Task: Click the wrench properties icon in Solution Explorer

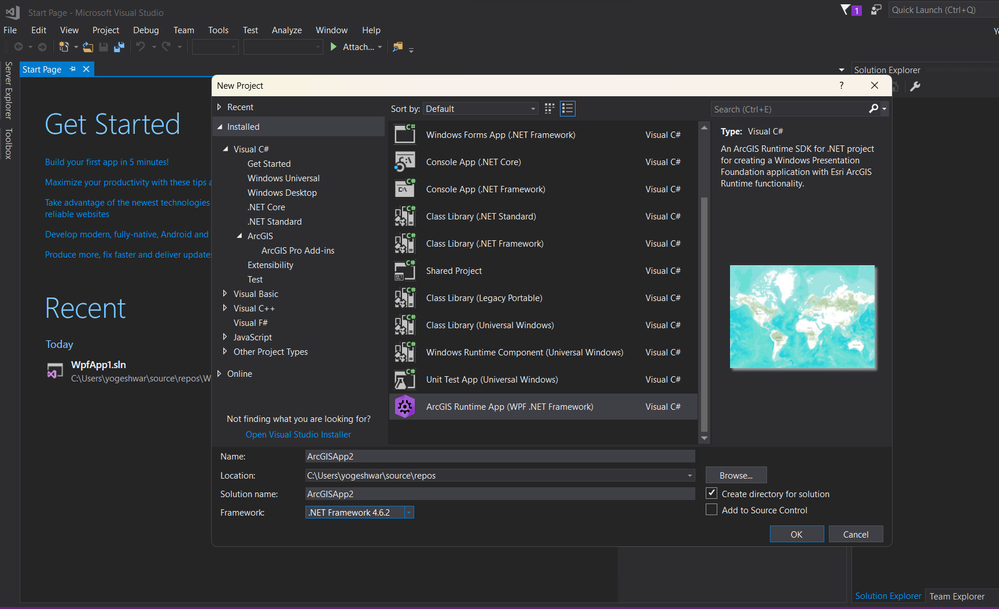Action: pos(915,87)
